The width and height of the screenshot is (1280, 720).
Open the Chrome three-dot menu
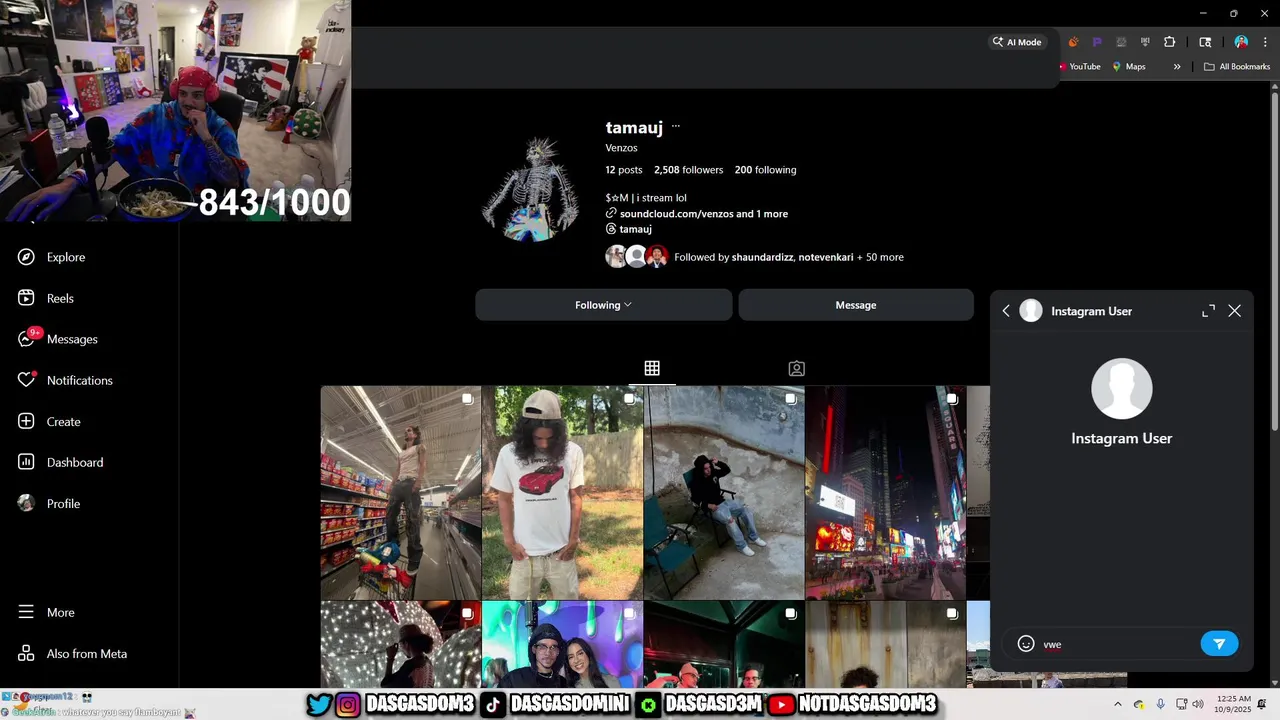(1265, 42)
